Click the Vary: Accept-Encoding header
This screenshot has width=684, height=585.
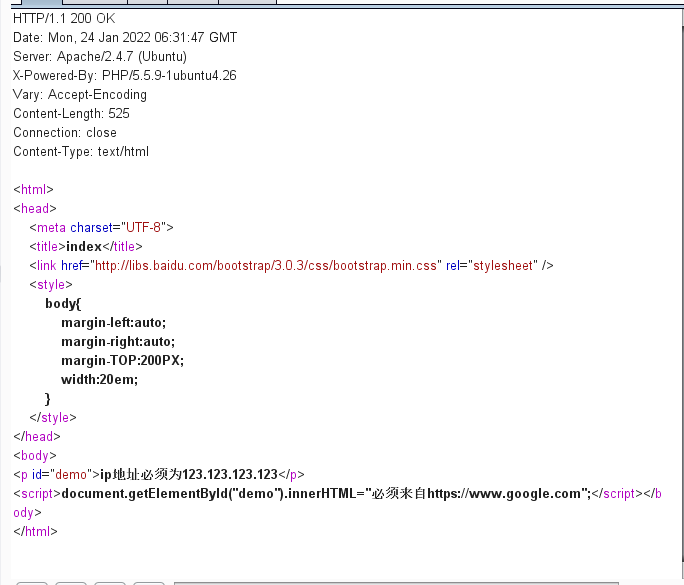pos(80,95)
